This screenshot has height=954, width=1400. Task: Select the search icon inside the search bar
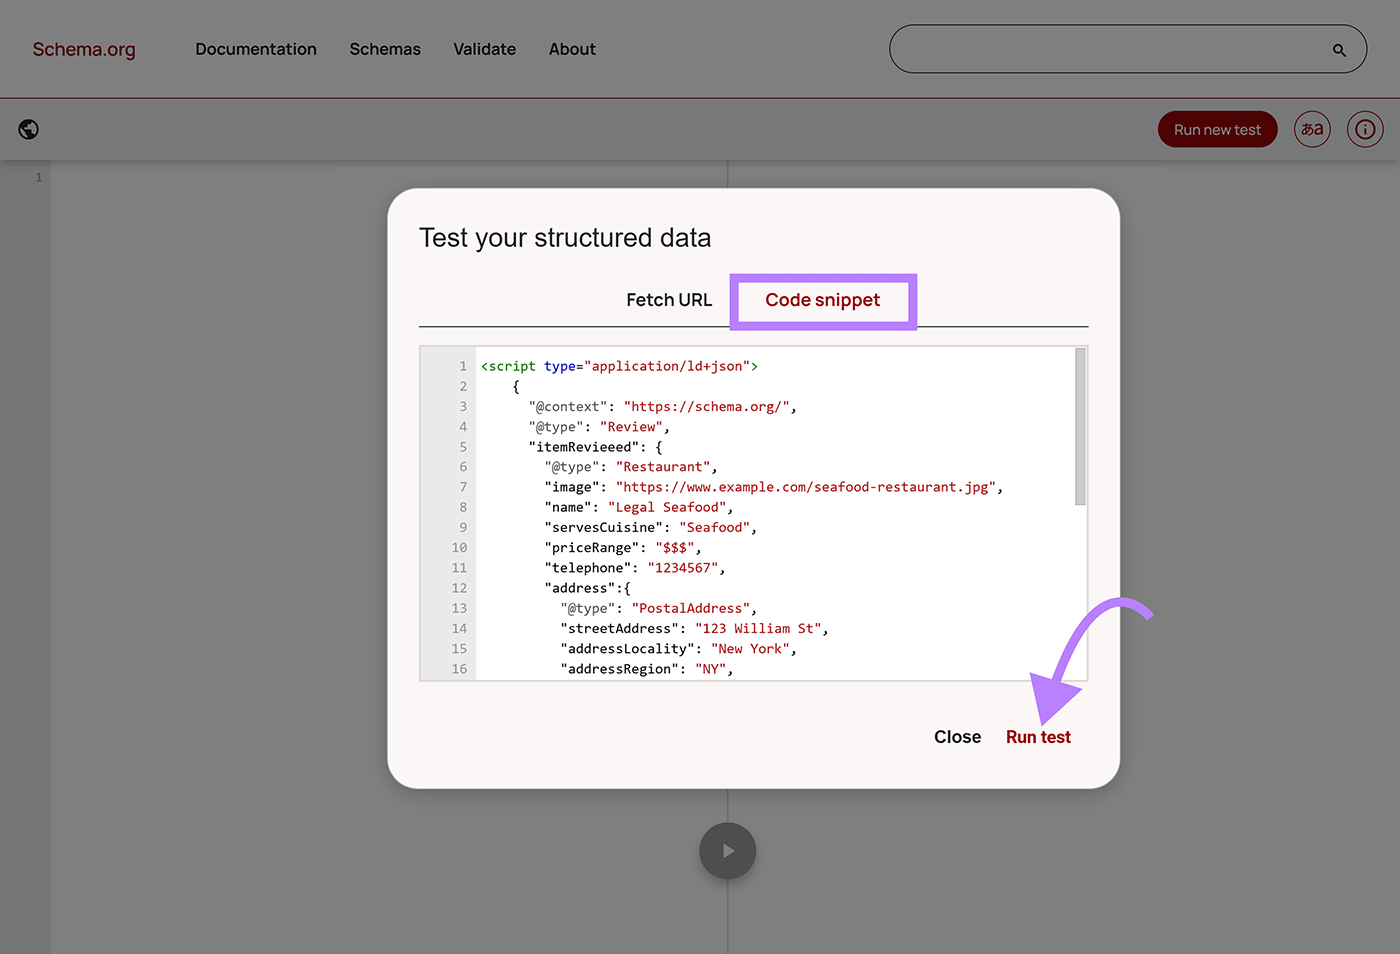click(x=1339, y=48)
